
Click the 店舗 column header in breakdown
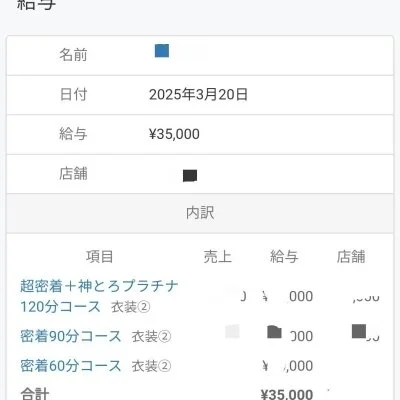pyautogui.click(x=351, y=257)
